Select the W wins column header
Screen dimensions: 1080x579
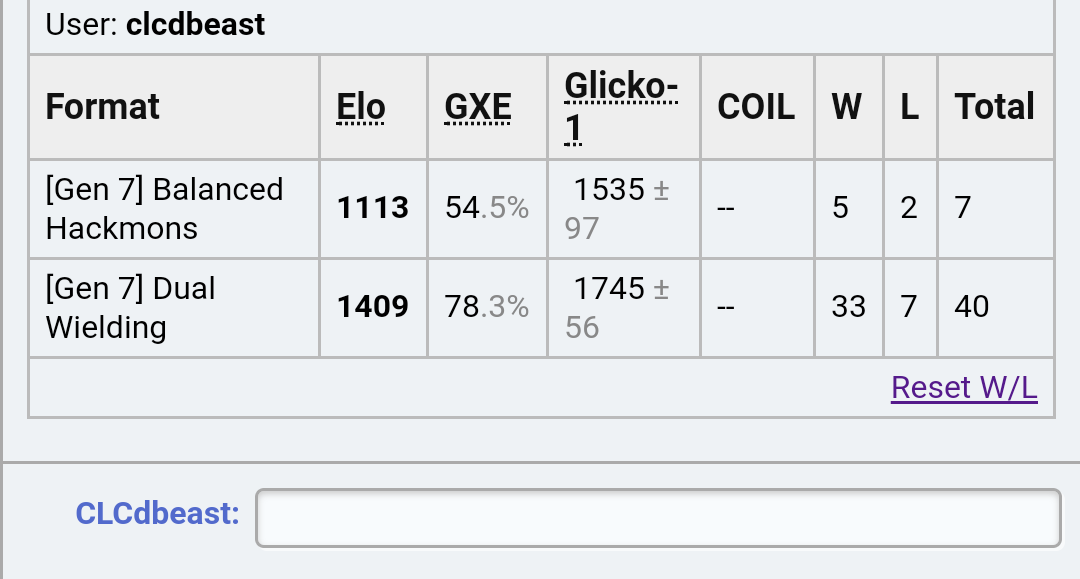[x=847, y=107]
